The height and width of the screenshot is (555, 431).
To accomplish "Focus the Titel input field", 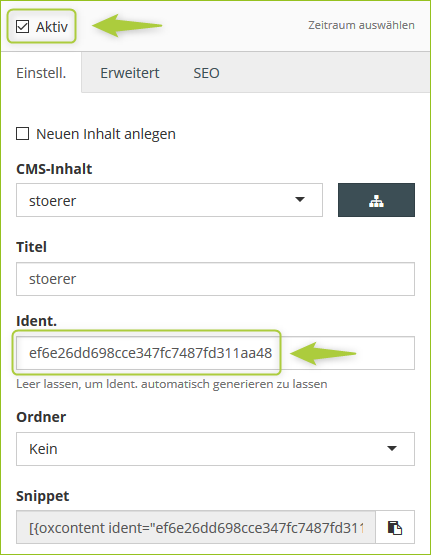I will tap(215, 279).
